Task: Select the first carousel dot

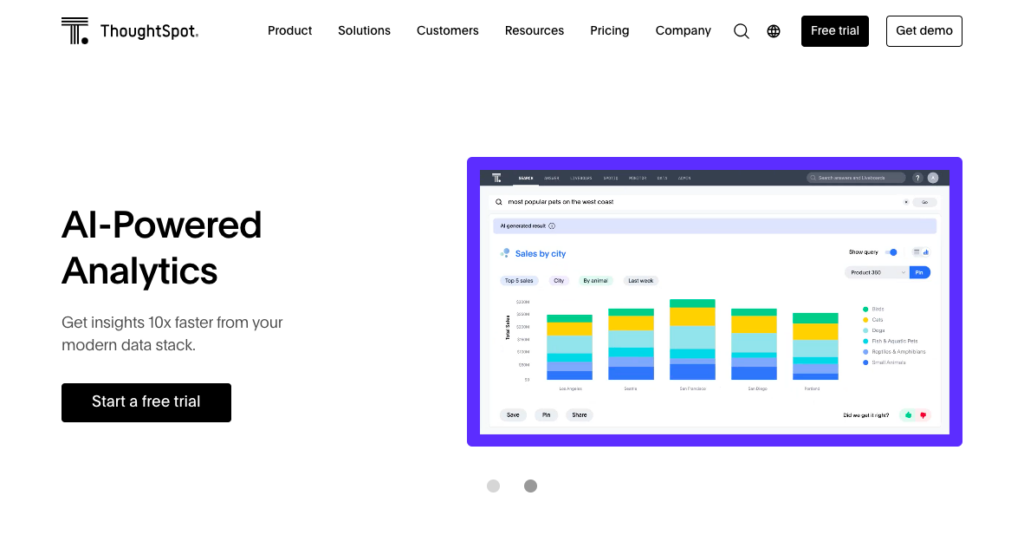Action: pos(493,486)
